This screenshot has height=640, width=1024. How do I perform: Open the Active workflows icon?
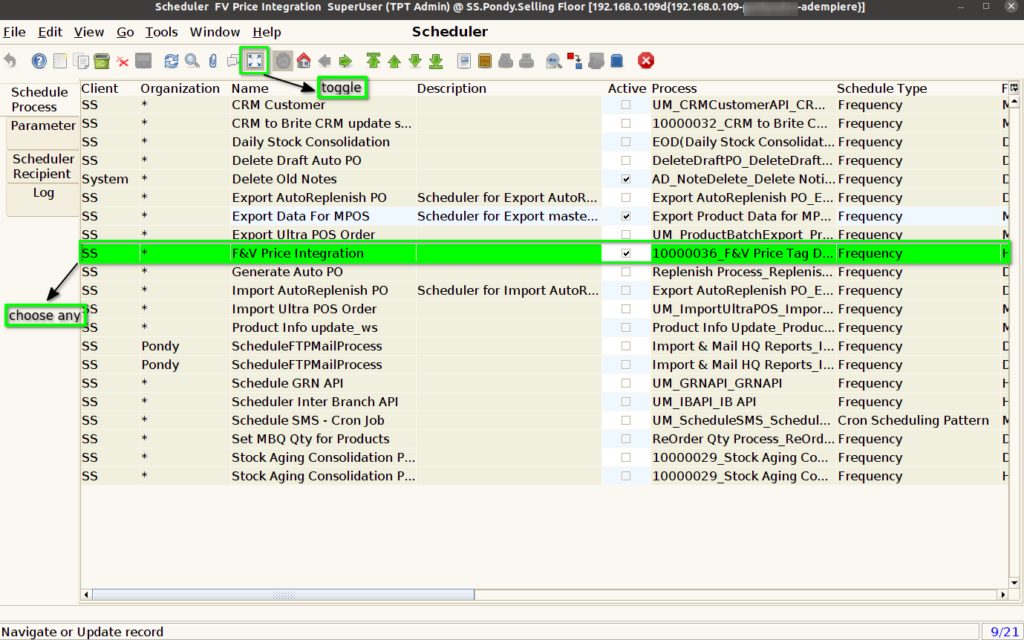(575, 61)
